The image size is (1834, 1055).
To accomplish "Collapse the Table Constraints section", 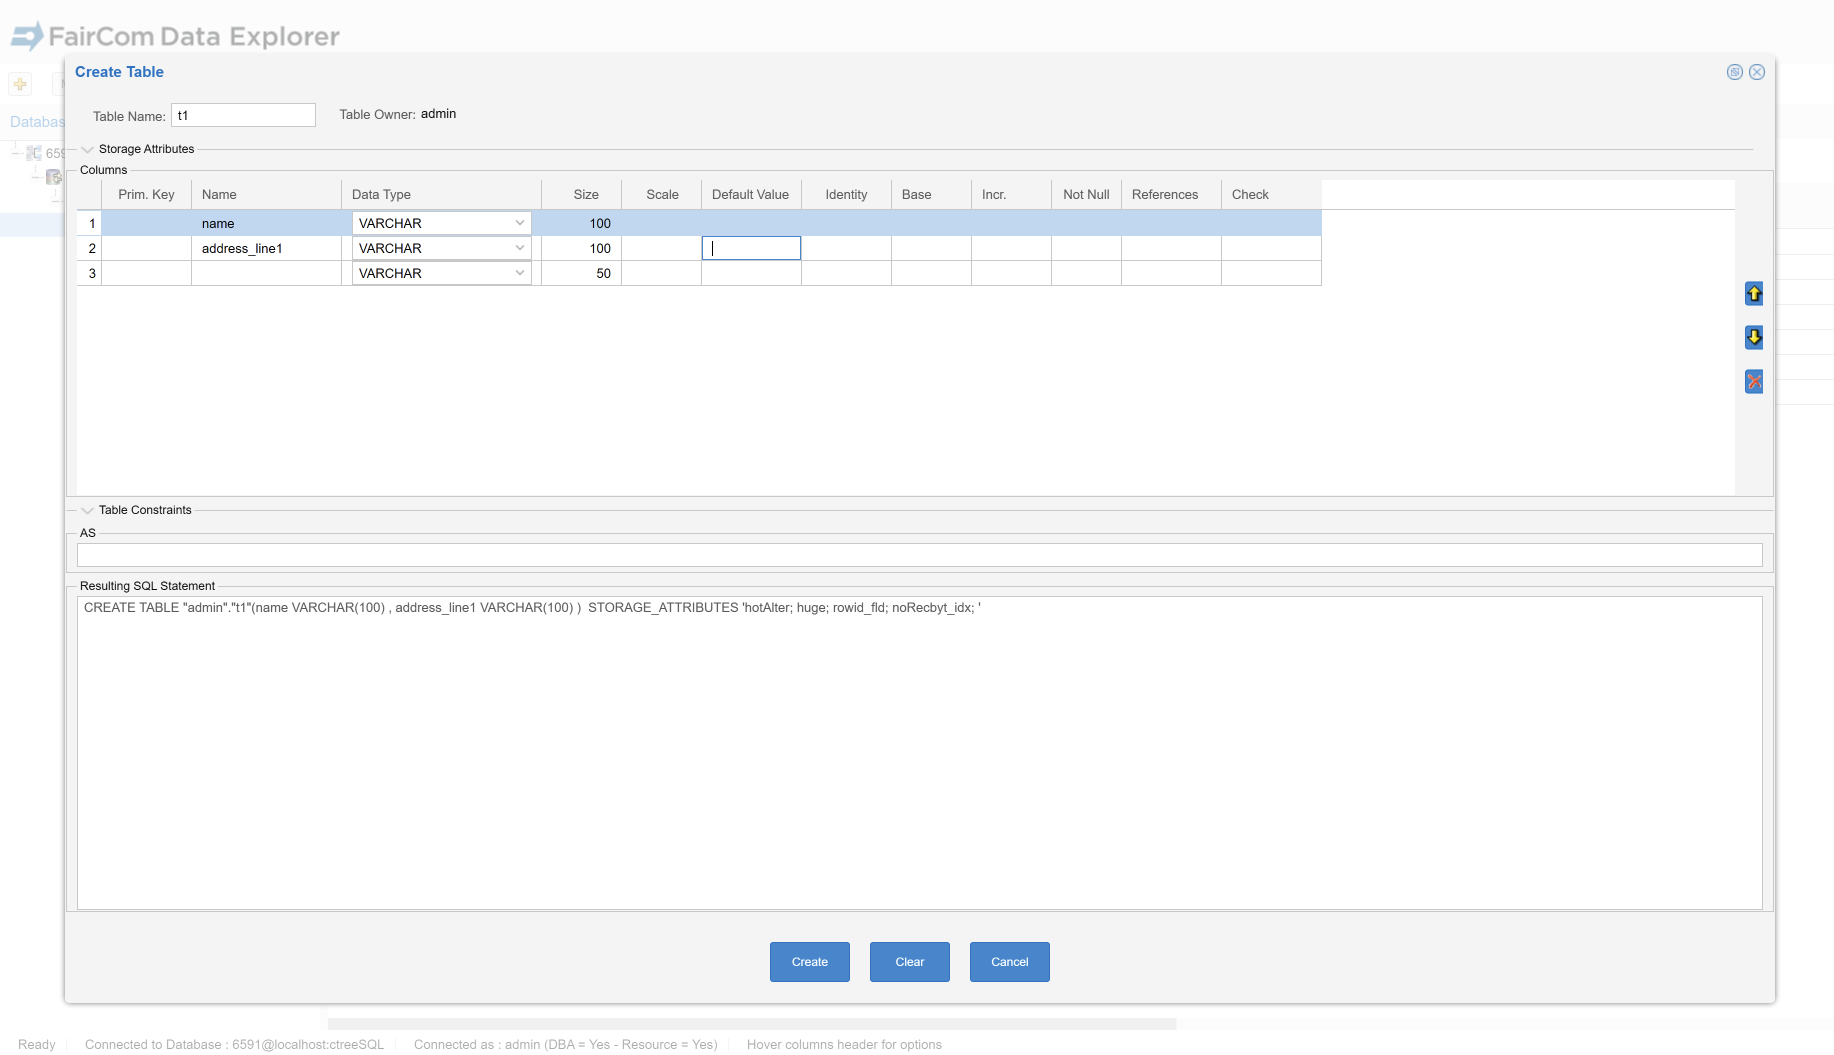I will click(x=87, y=510).
